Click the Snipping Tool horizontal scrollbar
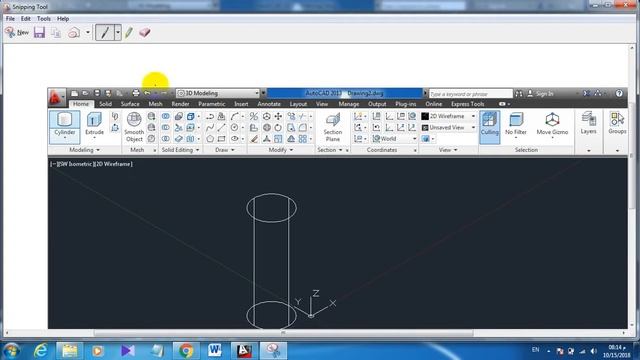 [x=283, y=333]
